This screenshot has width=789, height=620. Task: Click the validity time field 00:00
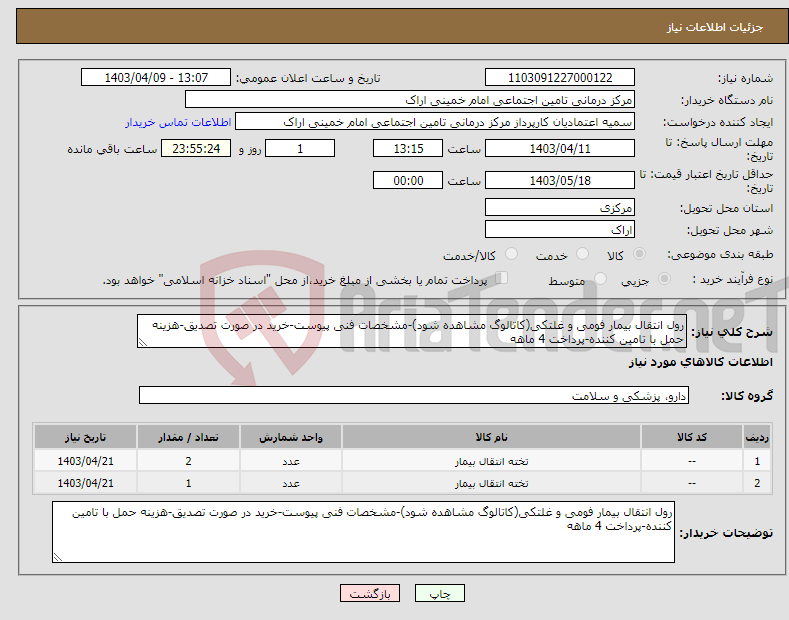408,180
